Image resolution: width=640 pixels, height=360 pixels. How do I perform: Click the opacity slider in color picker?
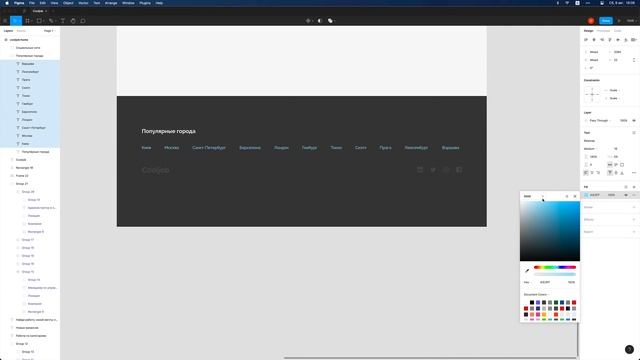click(555, 274)
